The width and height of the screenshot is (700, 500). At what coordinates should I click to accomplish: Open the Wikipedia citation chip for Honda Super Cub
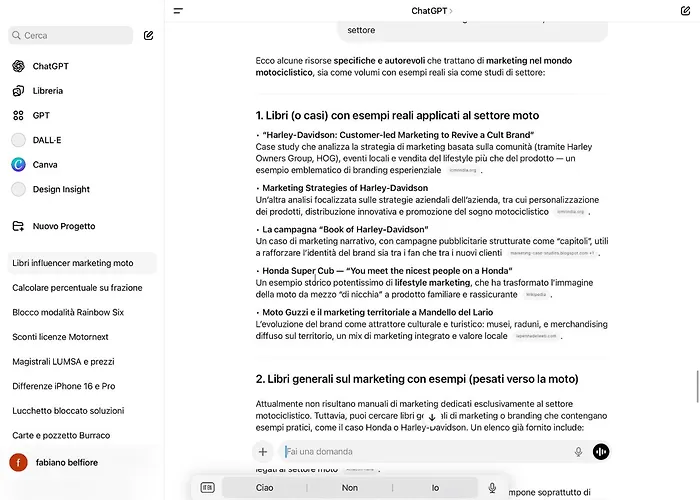point(536,295)
